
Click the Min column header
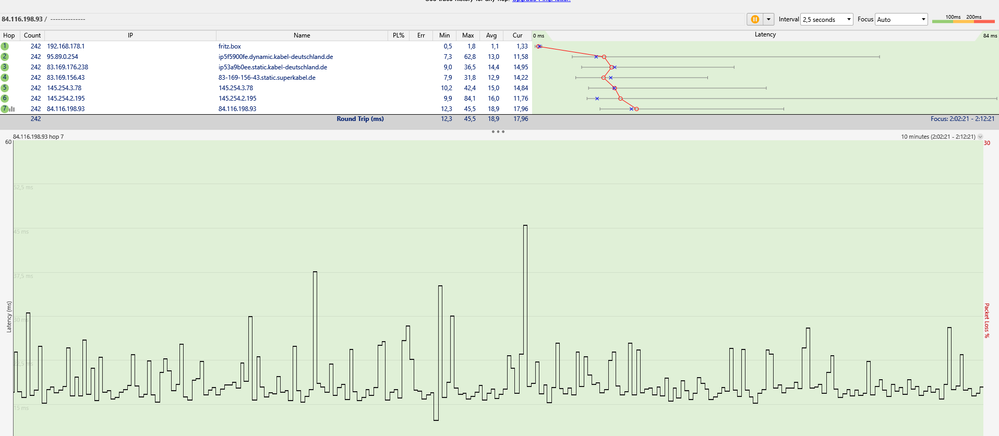pyautogui.click(x=444, y=35)
